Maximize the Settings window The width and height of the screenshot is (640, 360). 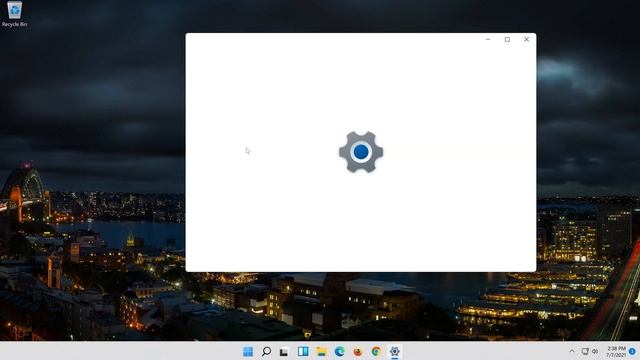(x=507, y=40)
